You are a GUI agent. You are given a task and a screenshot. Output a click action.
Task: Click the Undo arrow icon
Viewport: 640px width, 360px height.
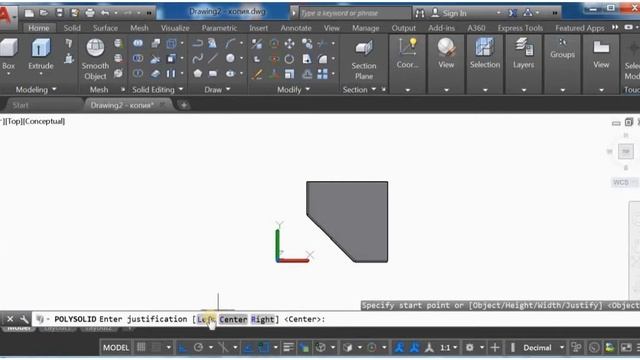(105, 13)
